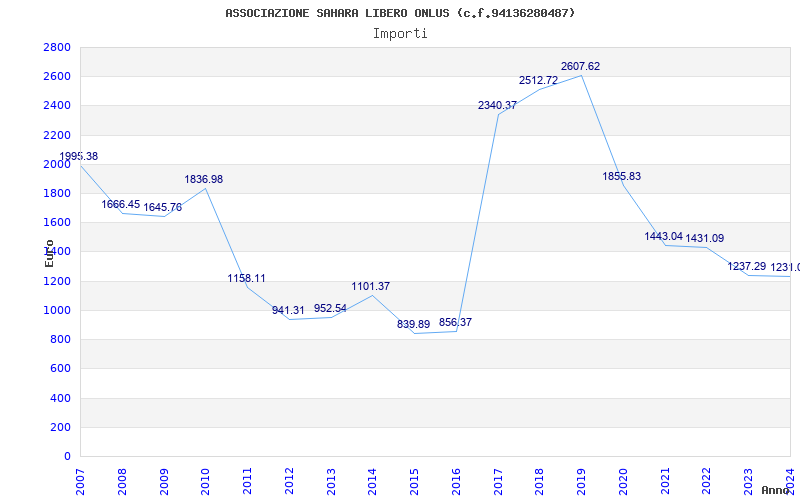Select the x-axis year 2013
Image resolution: width=800 pixels, height=500 pixels.
pos(331,482)
